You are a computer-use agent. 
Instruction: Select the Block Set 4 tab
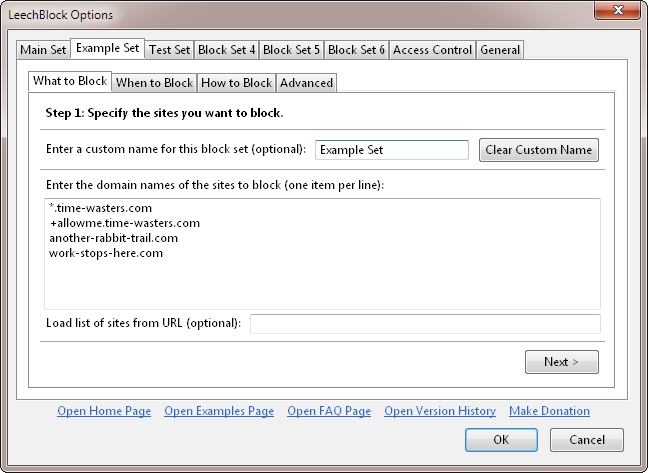pyautogui.click(x=226, y=50)
